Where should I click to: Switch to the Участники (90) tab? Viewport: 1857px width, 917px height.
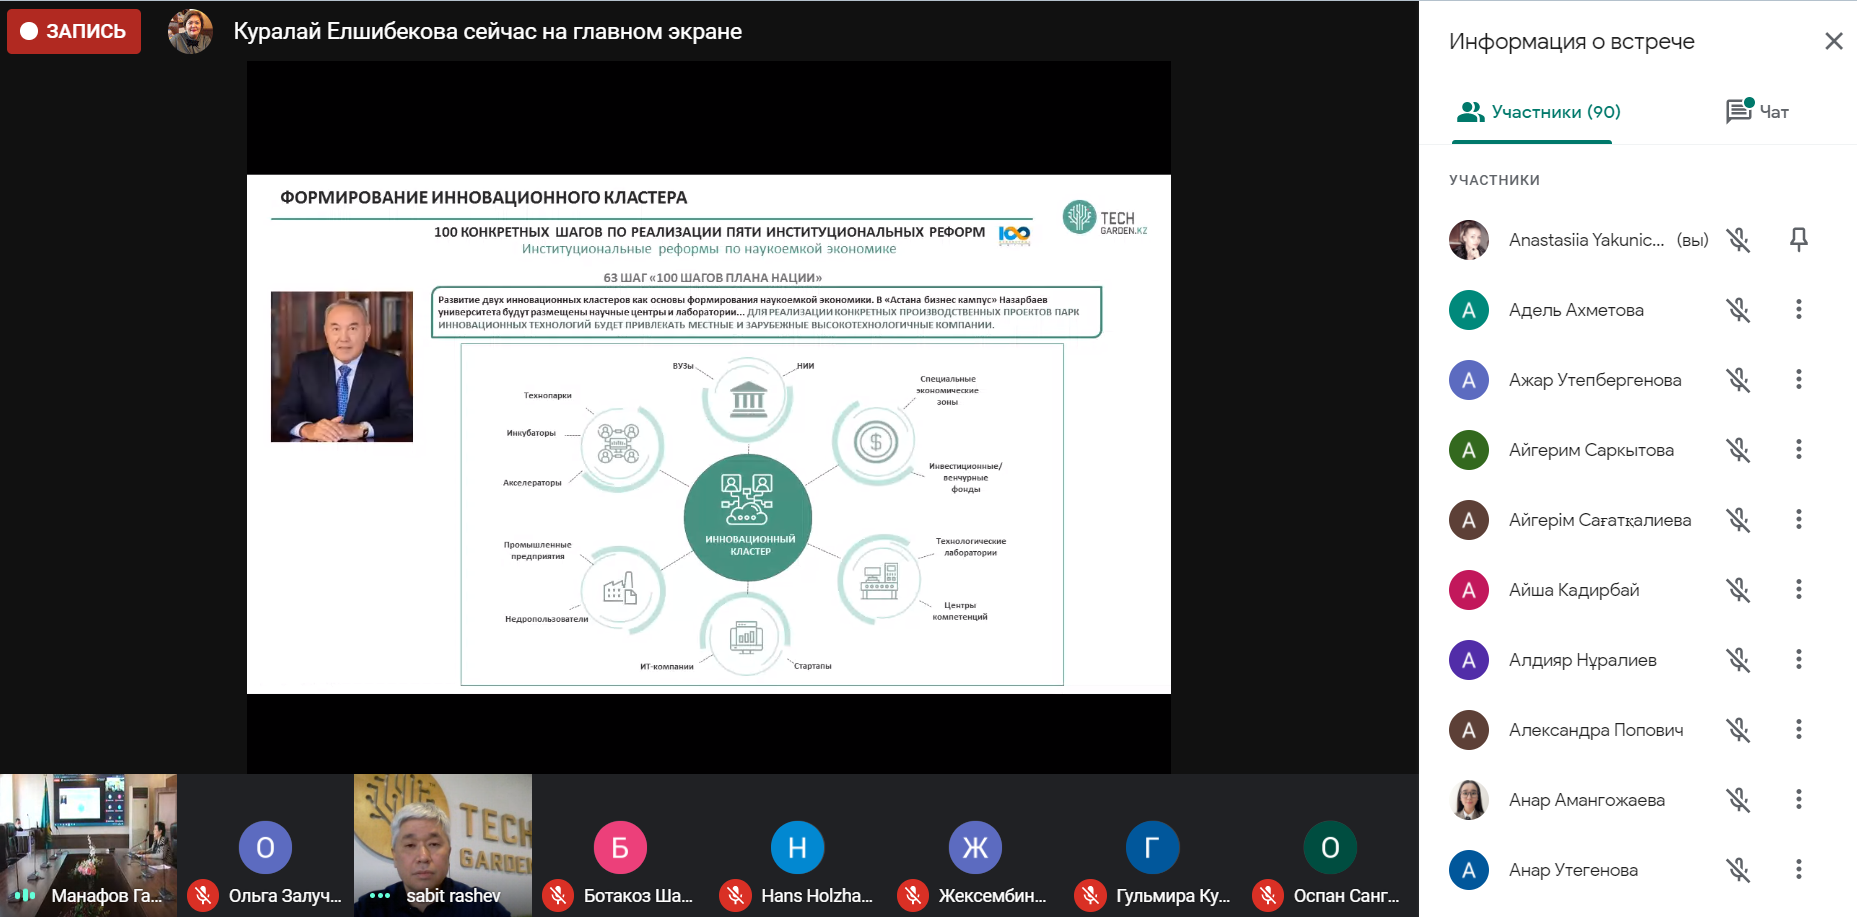pyautogui.click(x=1538, y=112)
